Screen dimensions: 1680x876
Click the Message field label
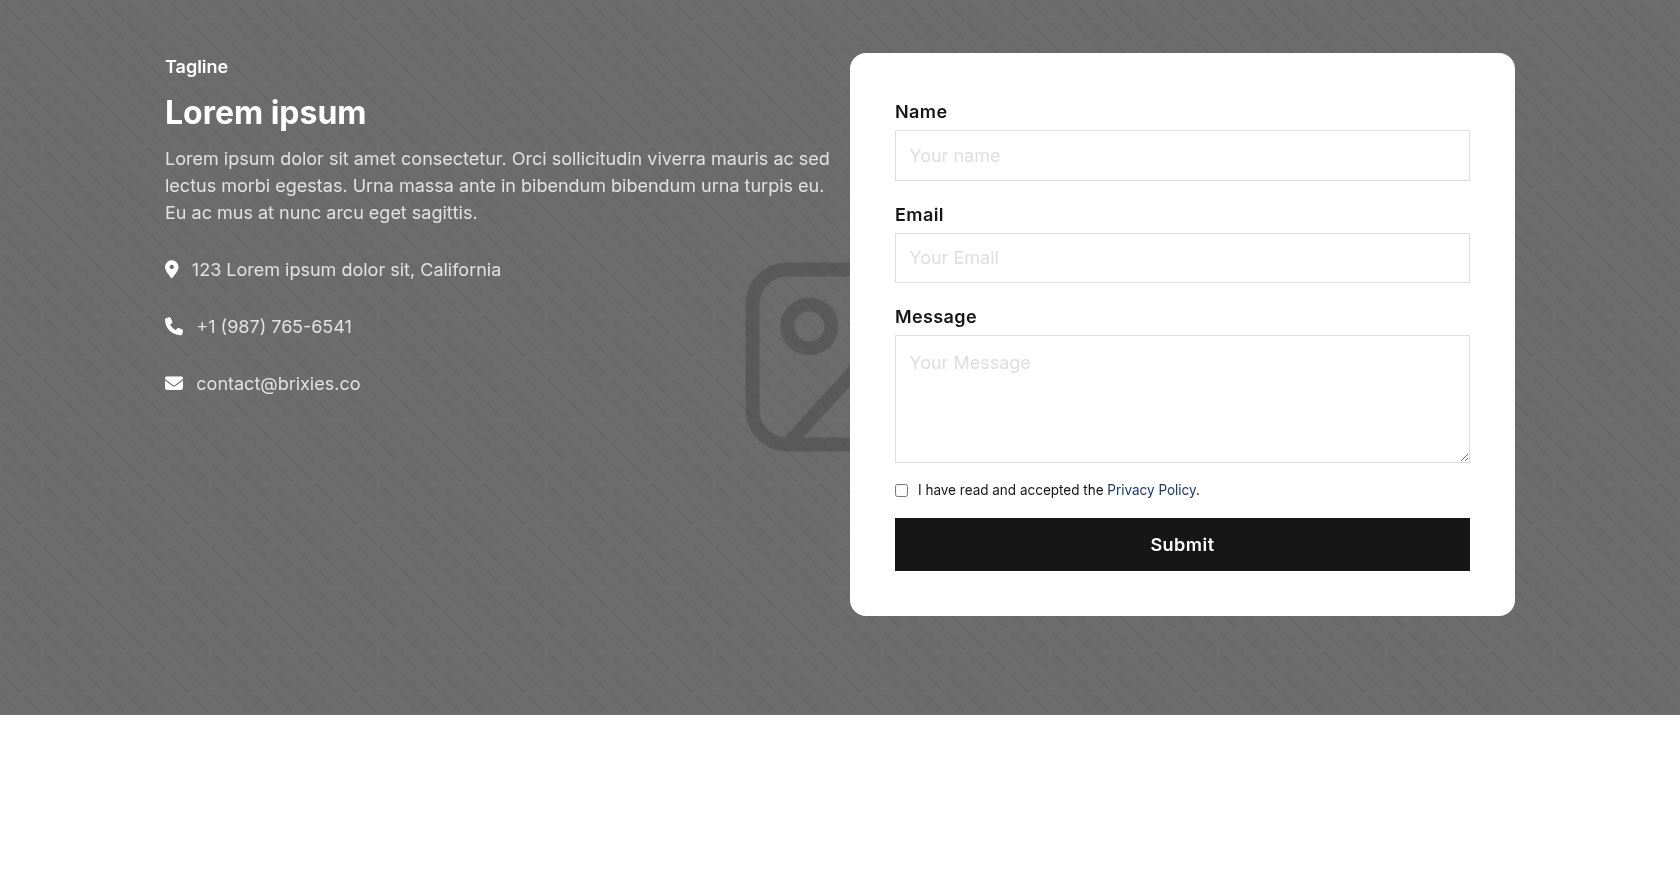(936, 317)
